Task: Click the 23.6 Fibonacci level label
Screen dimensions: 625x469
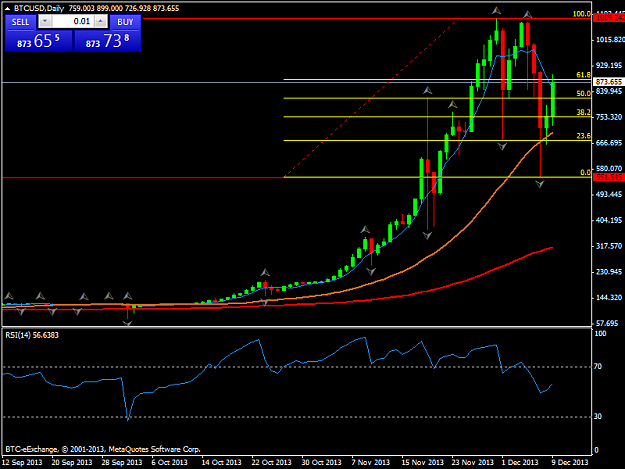Action: click(x=584, y=136)
